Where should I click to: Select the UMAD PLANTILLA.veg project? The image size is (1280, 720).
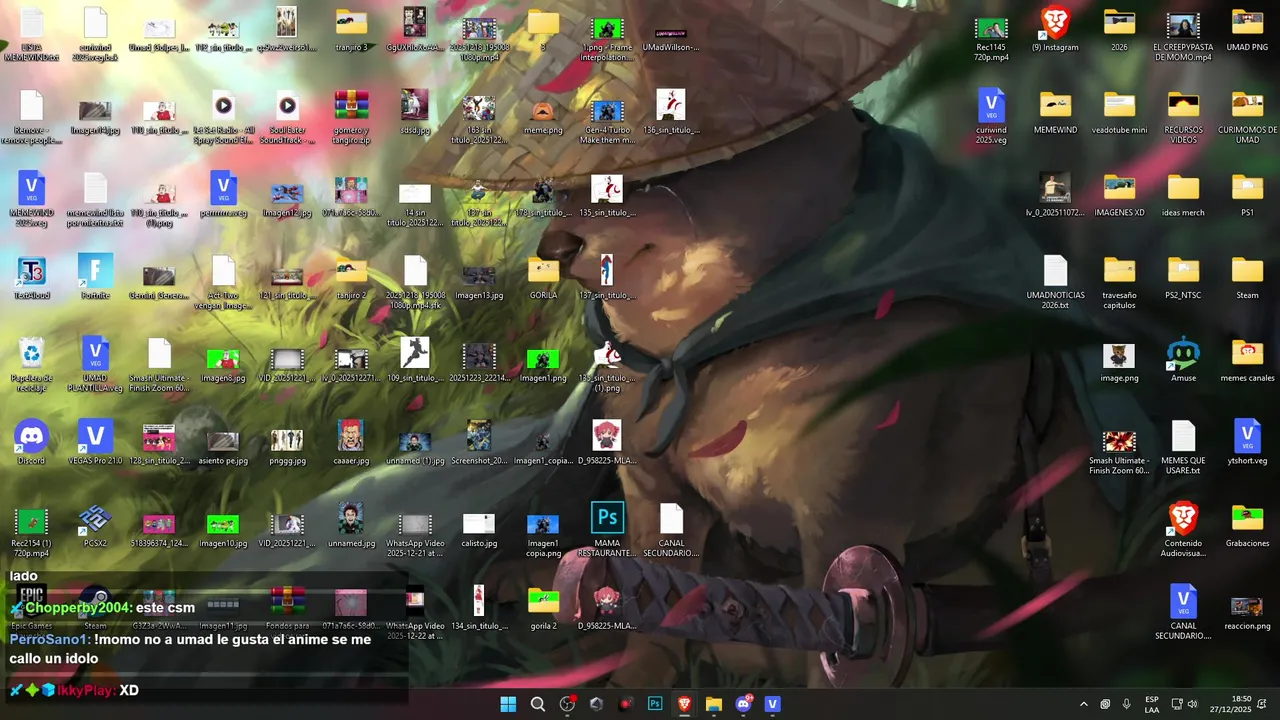[95, 366]
